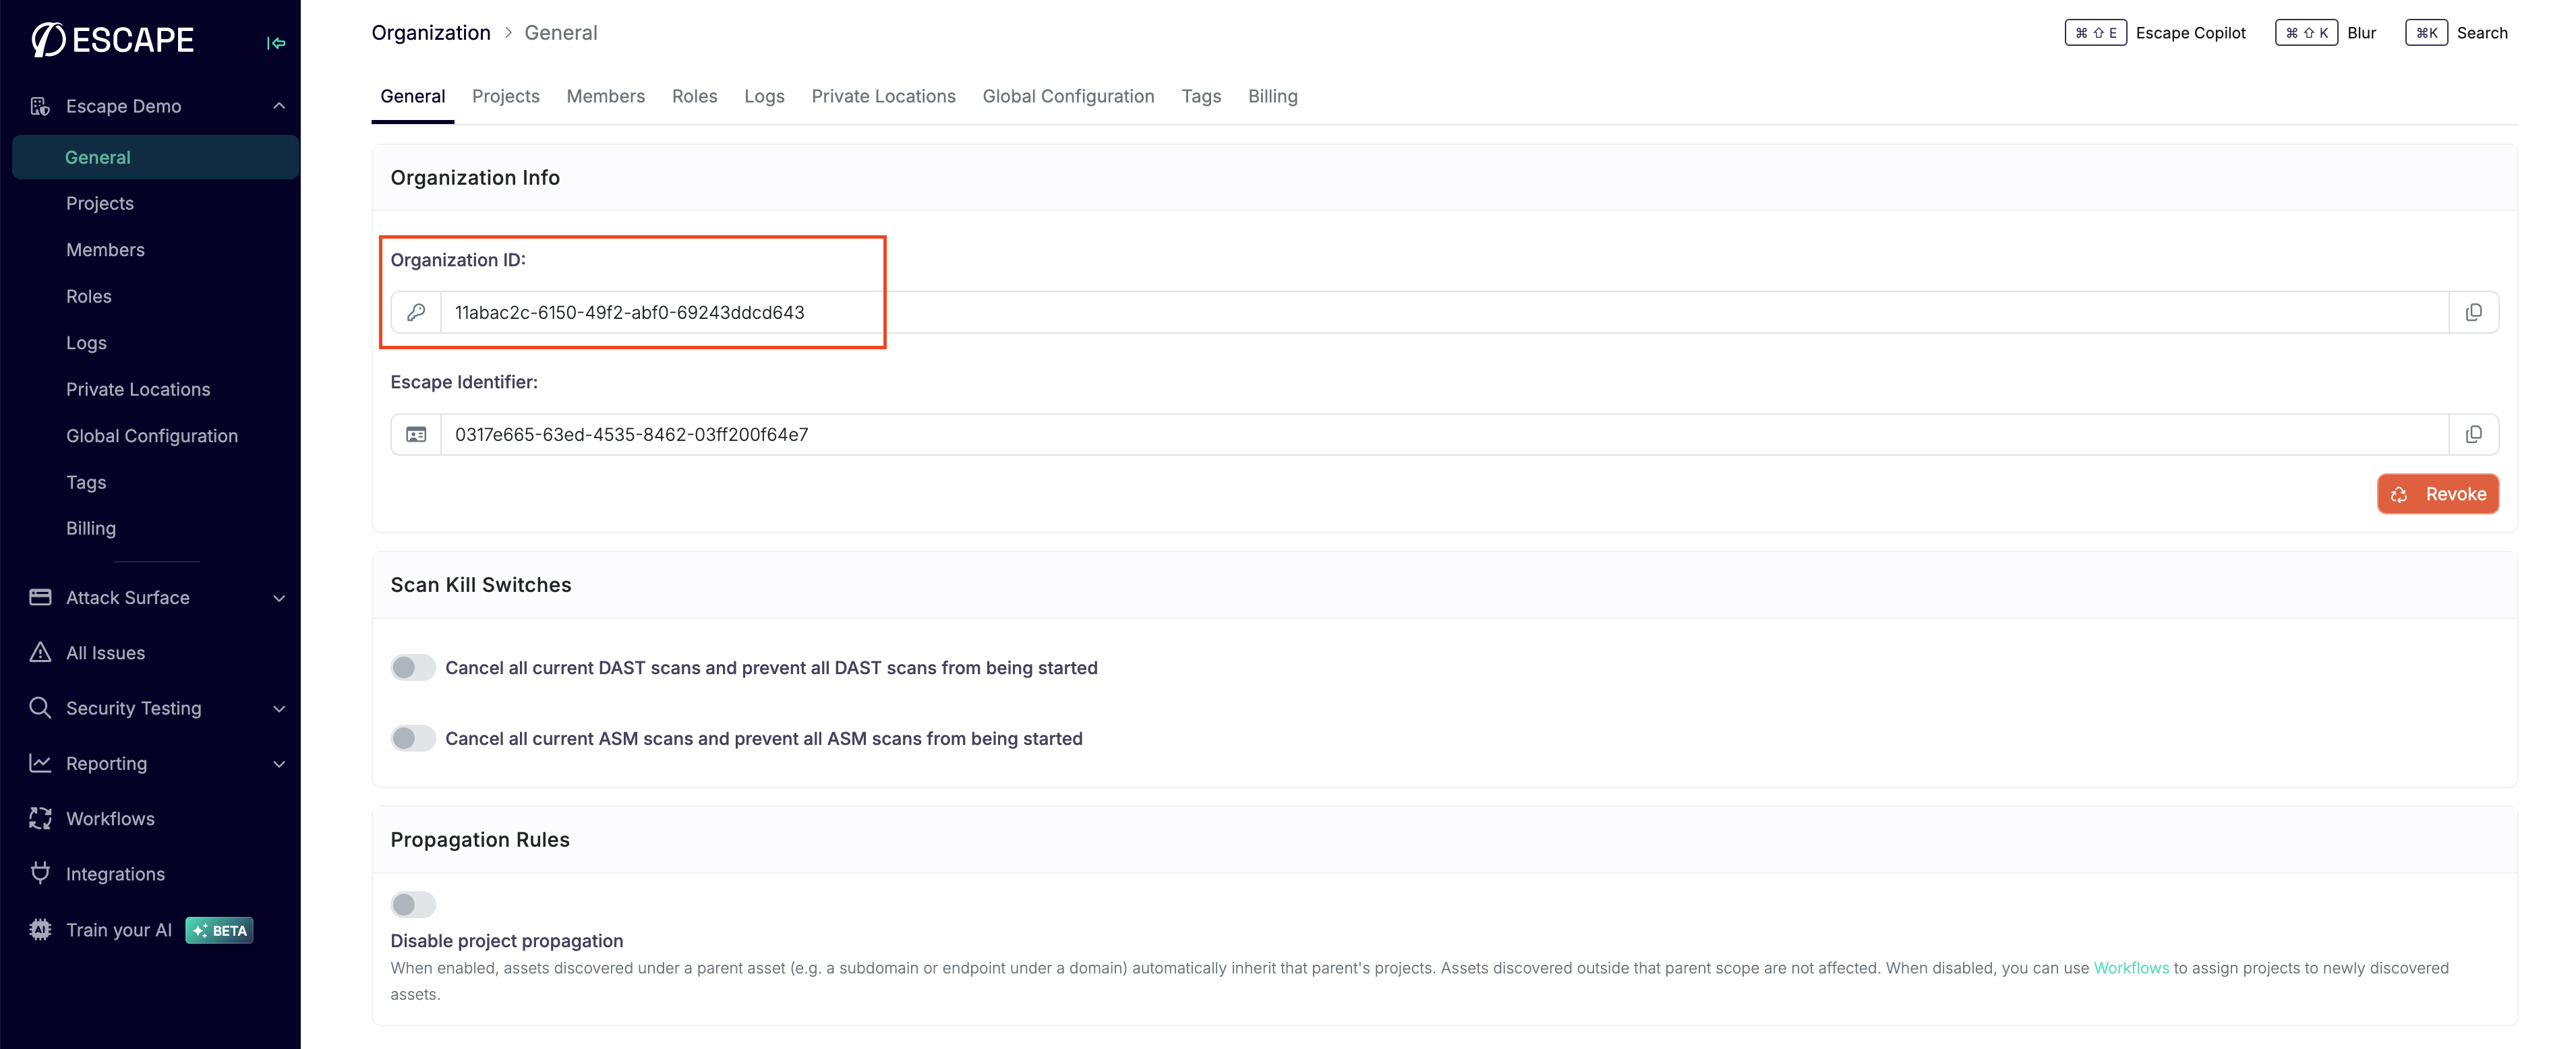Image resolution: width=2576 pixels, height=1049 pixels.
Task: Enable the DAST scans kill switch
Action: 412,667
